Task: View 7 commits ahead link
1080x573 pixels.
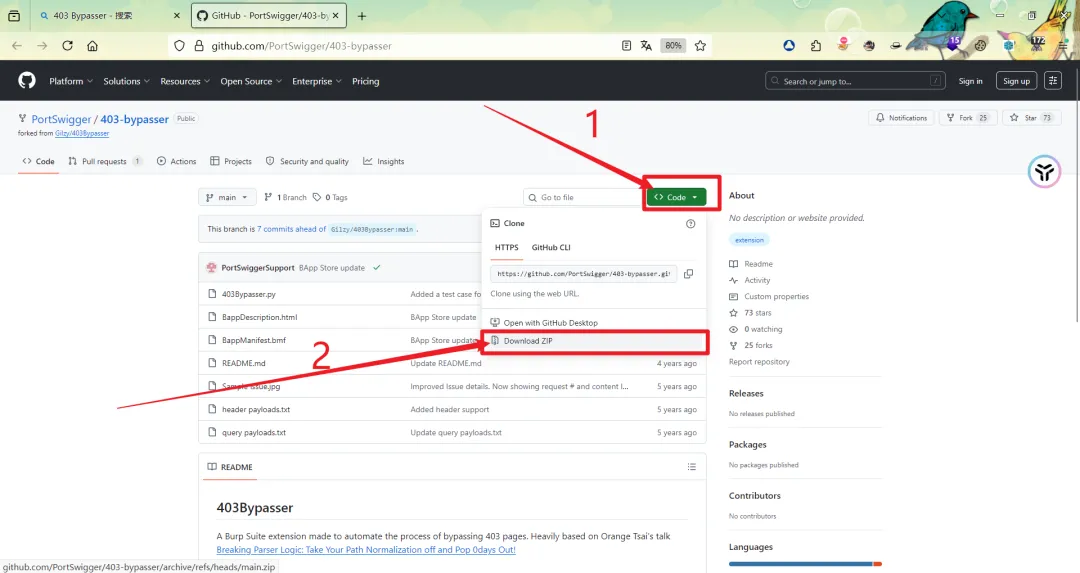Action: [292, 229]
